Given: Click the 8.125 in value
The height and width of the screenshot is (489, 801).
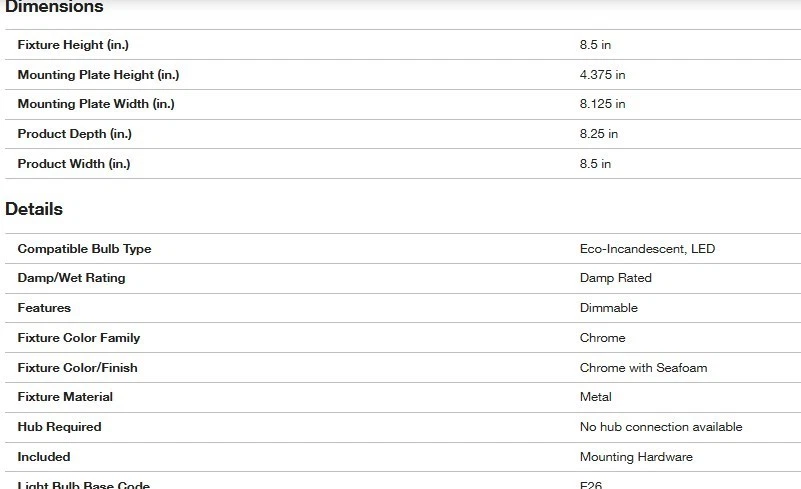Looking at the screenshot, I should [x=602, y=104].
